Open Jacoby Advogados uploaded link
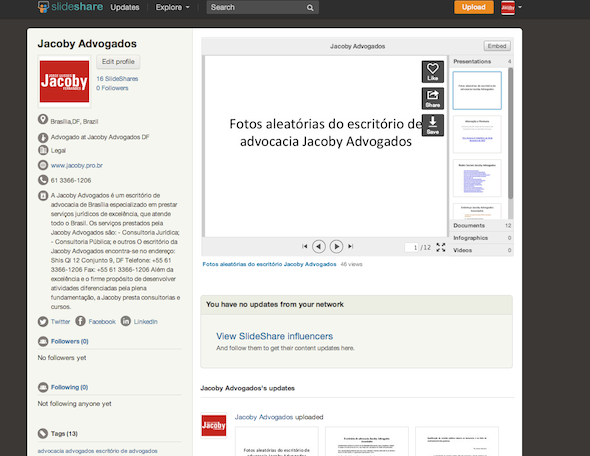 [264, 417]
